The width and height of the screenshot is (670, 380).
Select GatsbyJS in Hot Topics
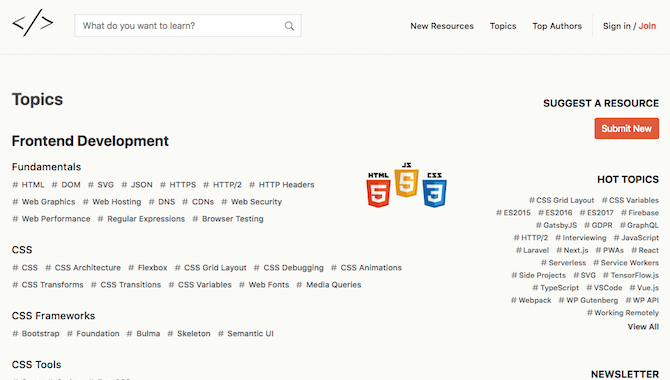pyautogui.click(x=556, y=225)
